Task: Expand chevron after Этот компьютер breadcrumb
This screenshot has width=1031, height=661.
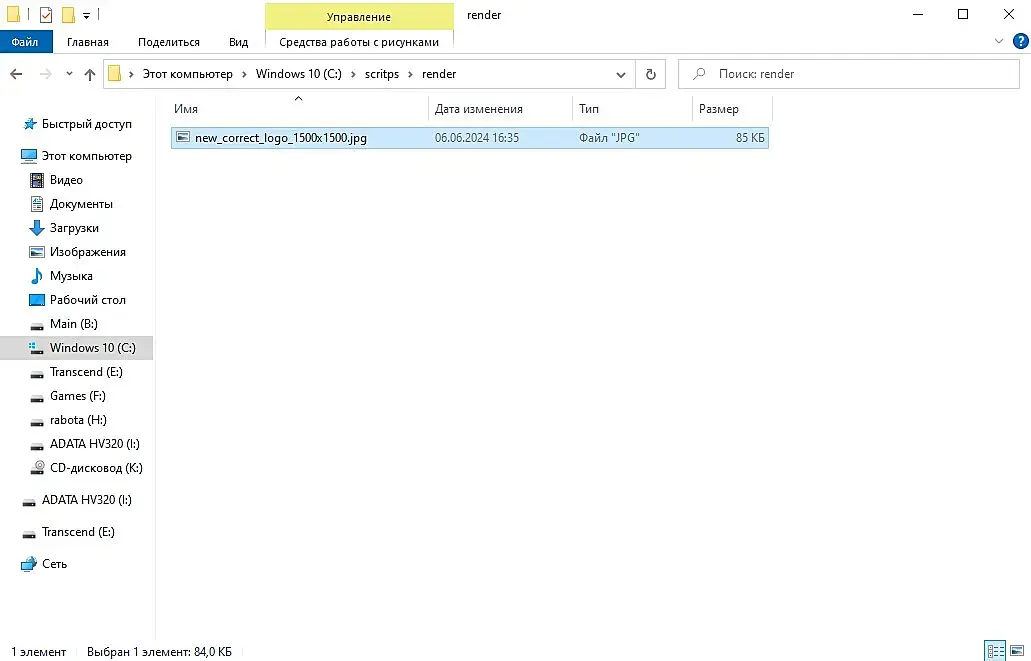Action: pyautogui.click(x=244, y=74)
